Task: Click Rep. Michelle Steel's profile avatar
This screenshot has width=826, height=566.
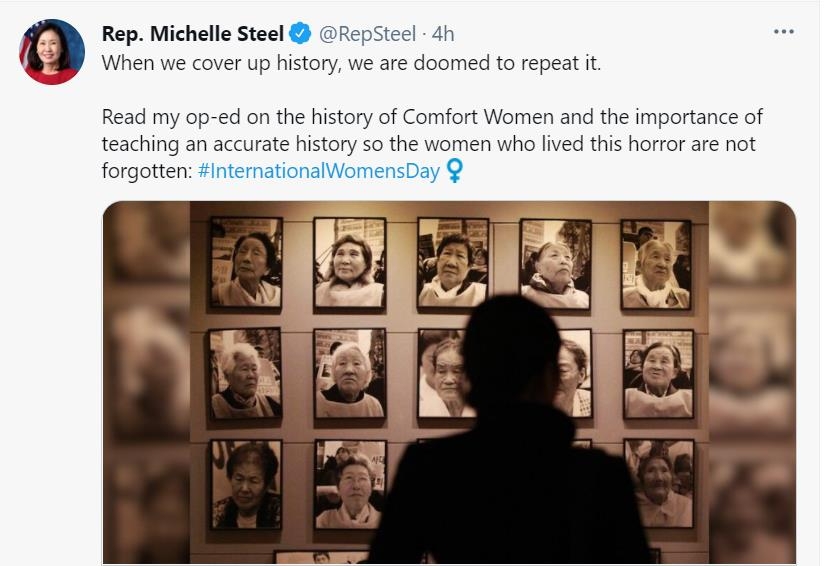Action: pos(52,52)
